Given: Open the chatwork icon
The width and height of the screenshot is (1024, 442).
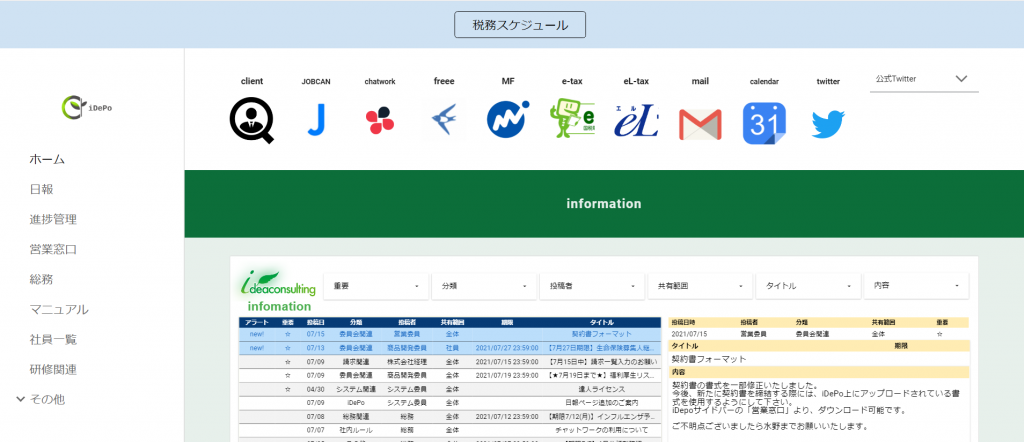Looking at the screenshot, I should coord(380,121).
